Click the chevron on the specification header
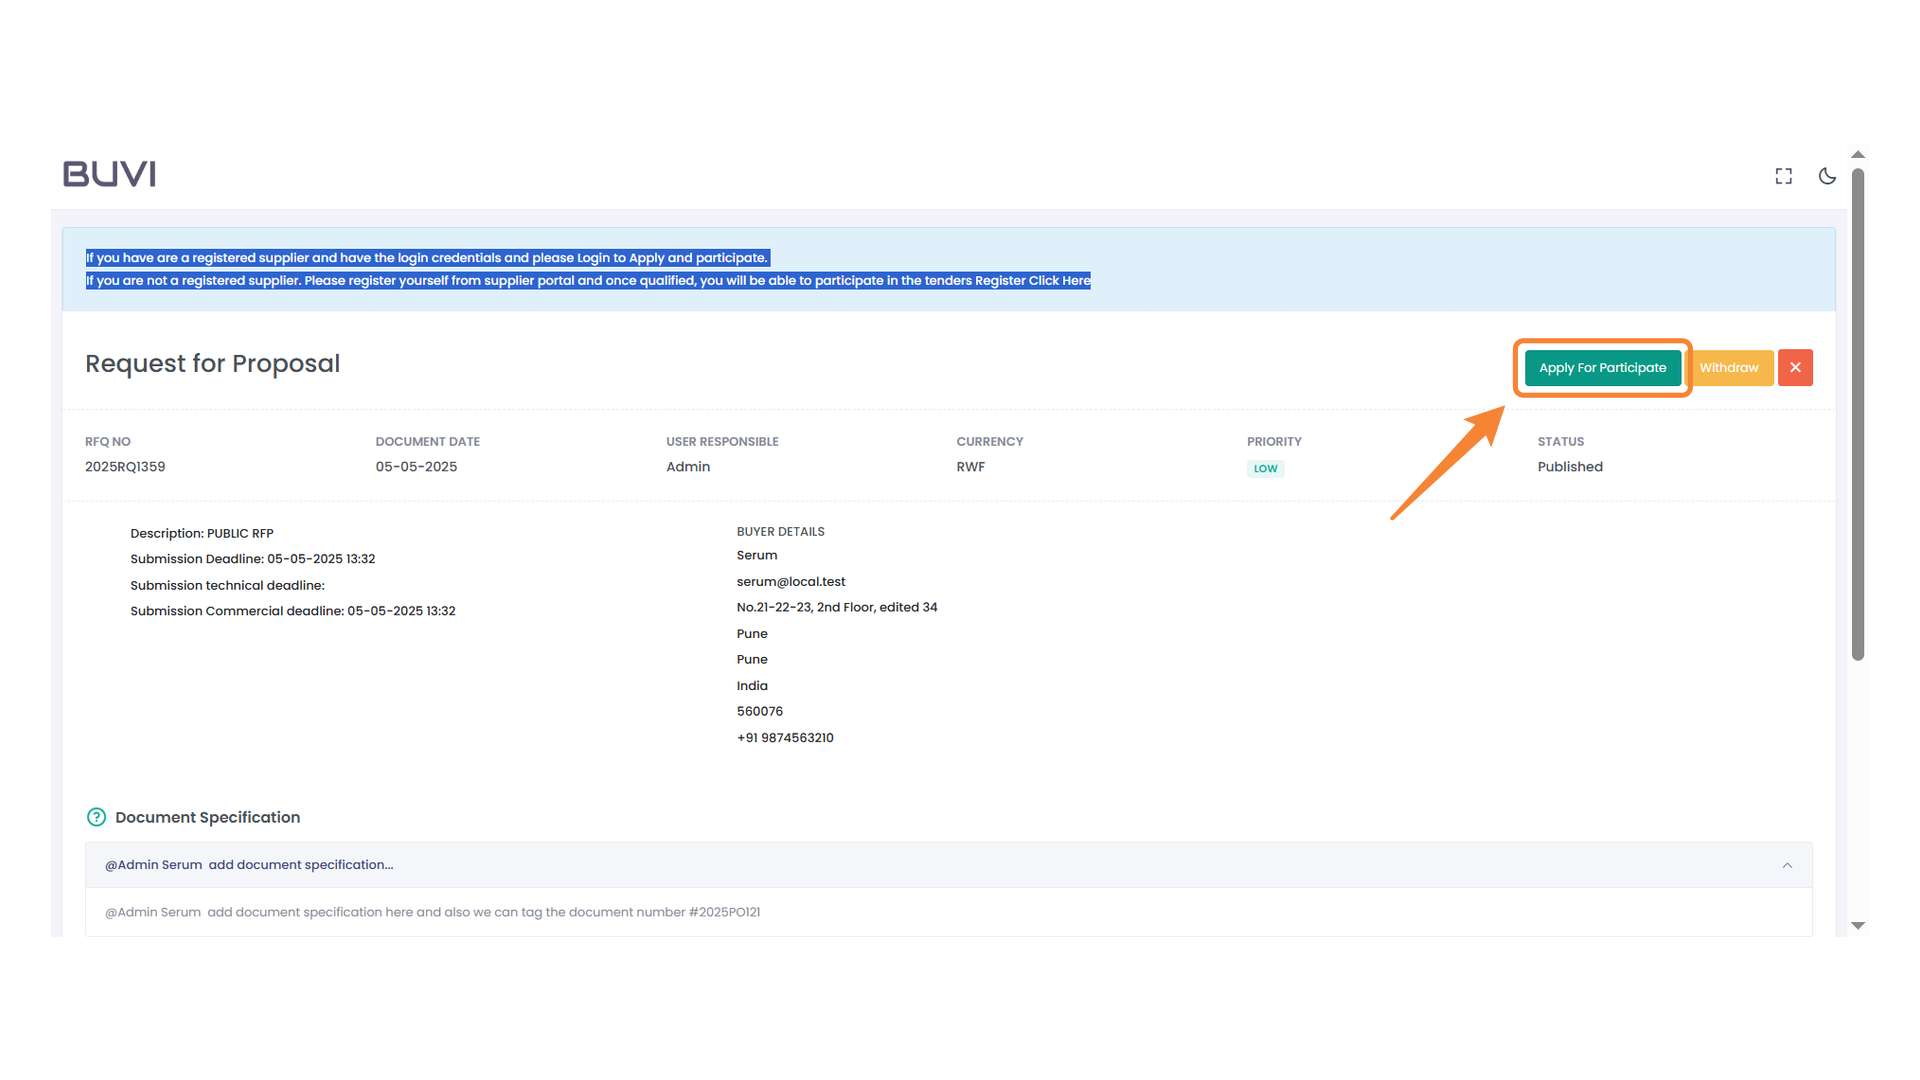Screen dimensions: 1920x1080 pos(1787,865)
